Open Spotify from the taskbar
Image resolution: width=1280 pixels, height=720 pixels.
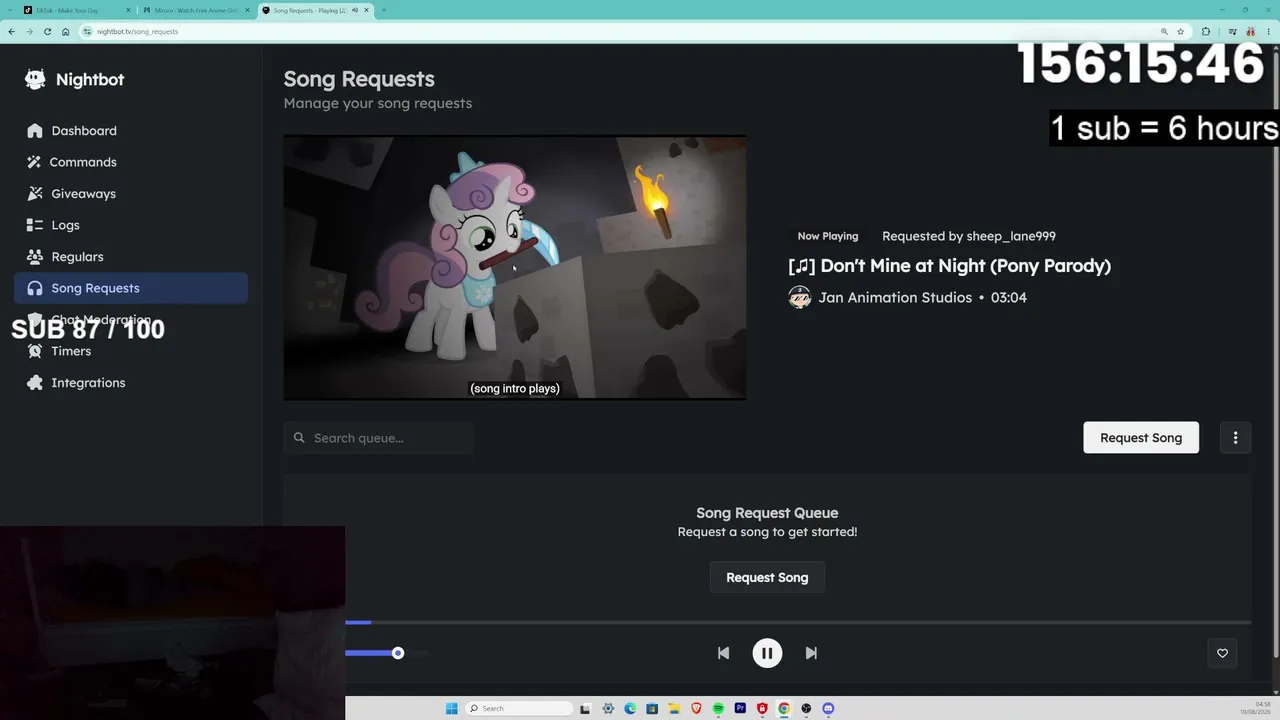tap(718, 709)
